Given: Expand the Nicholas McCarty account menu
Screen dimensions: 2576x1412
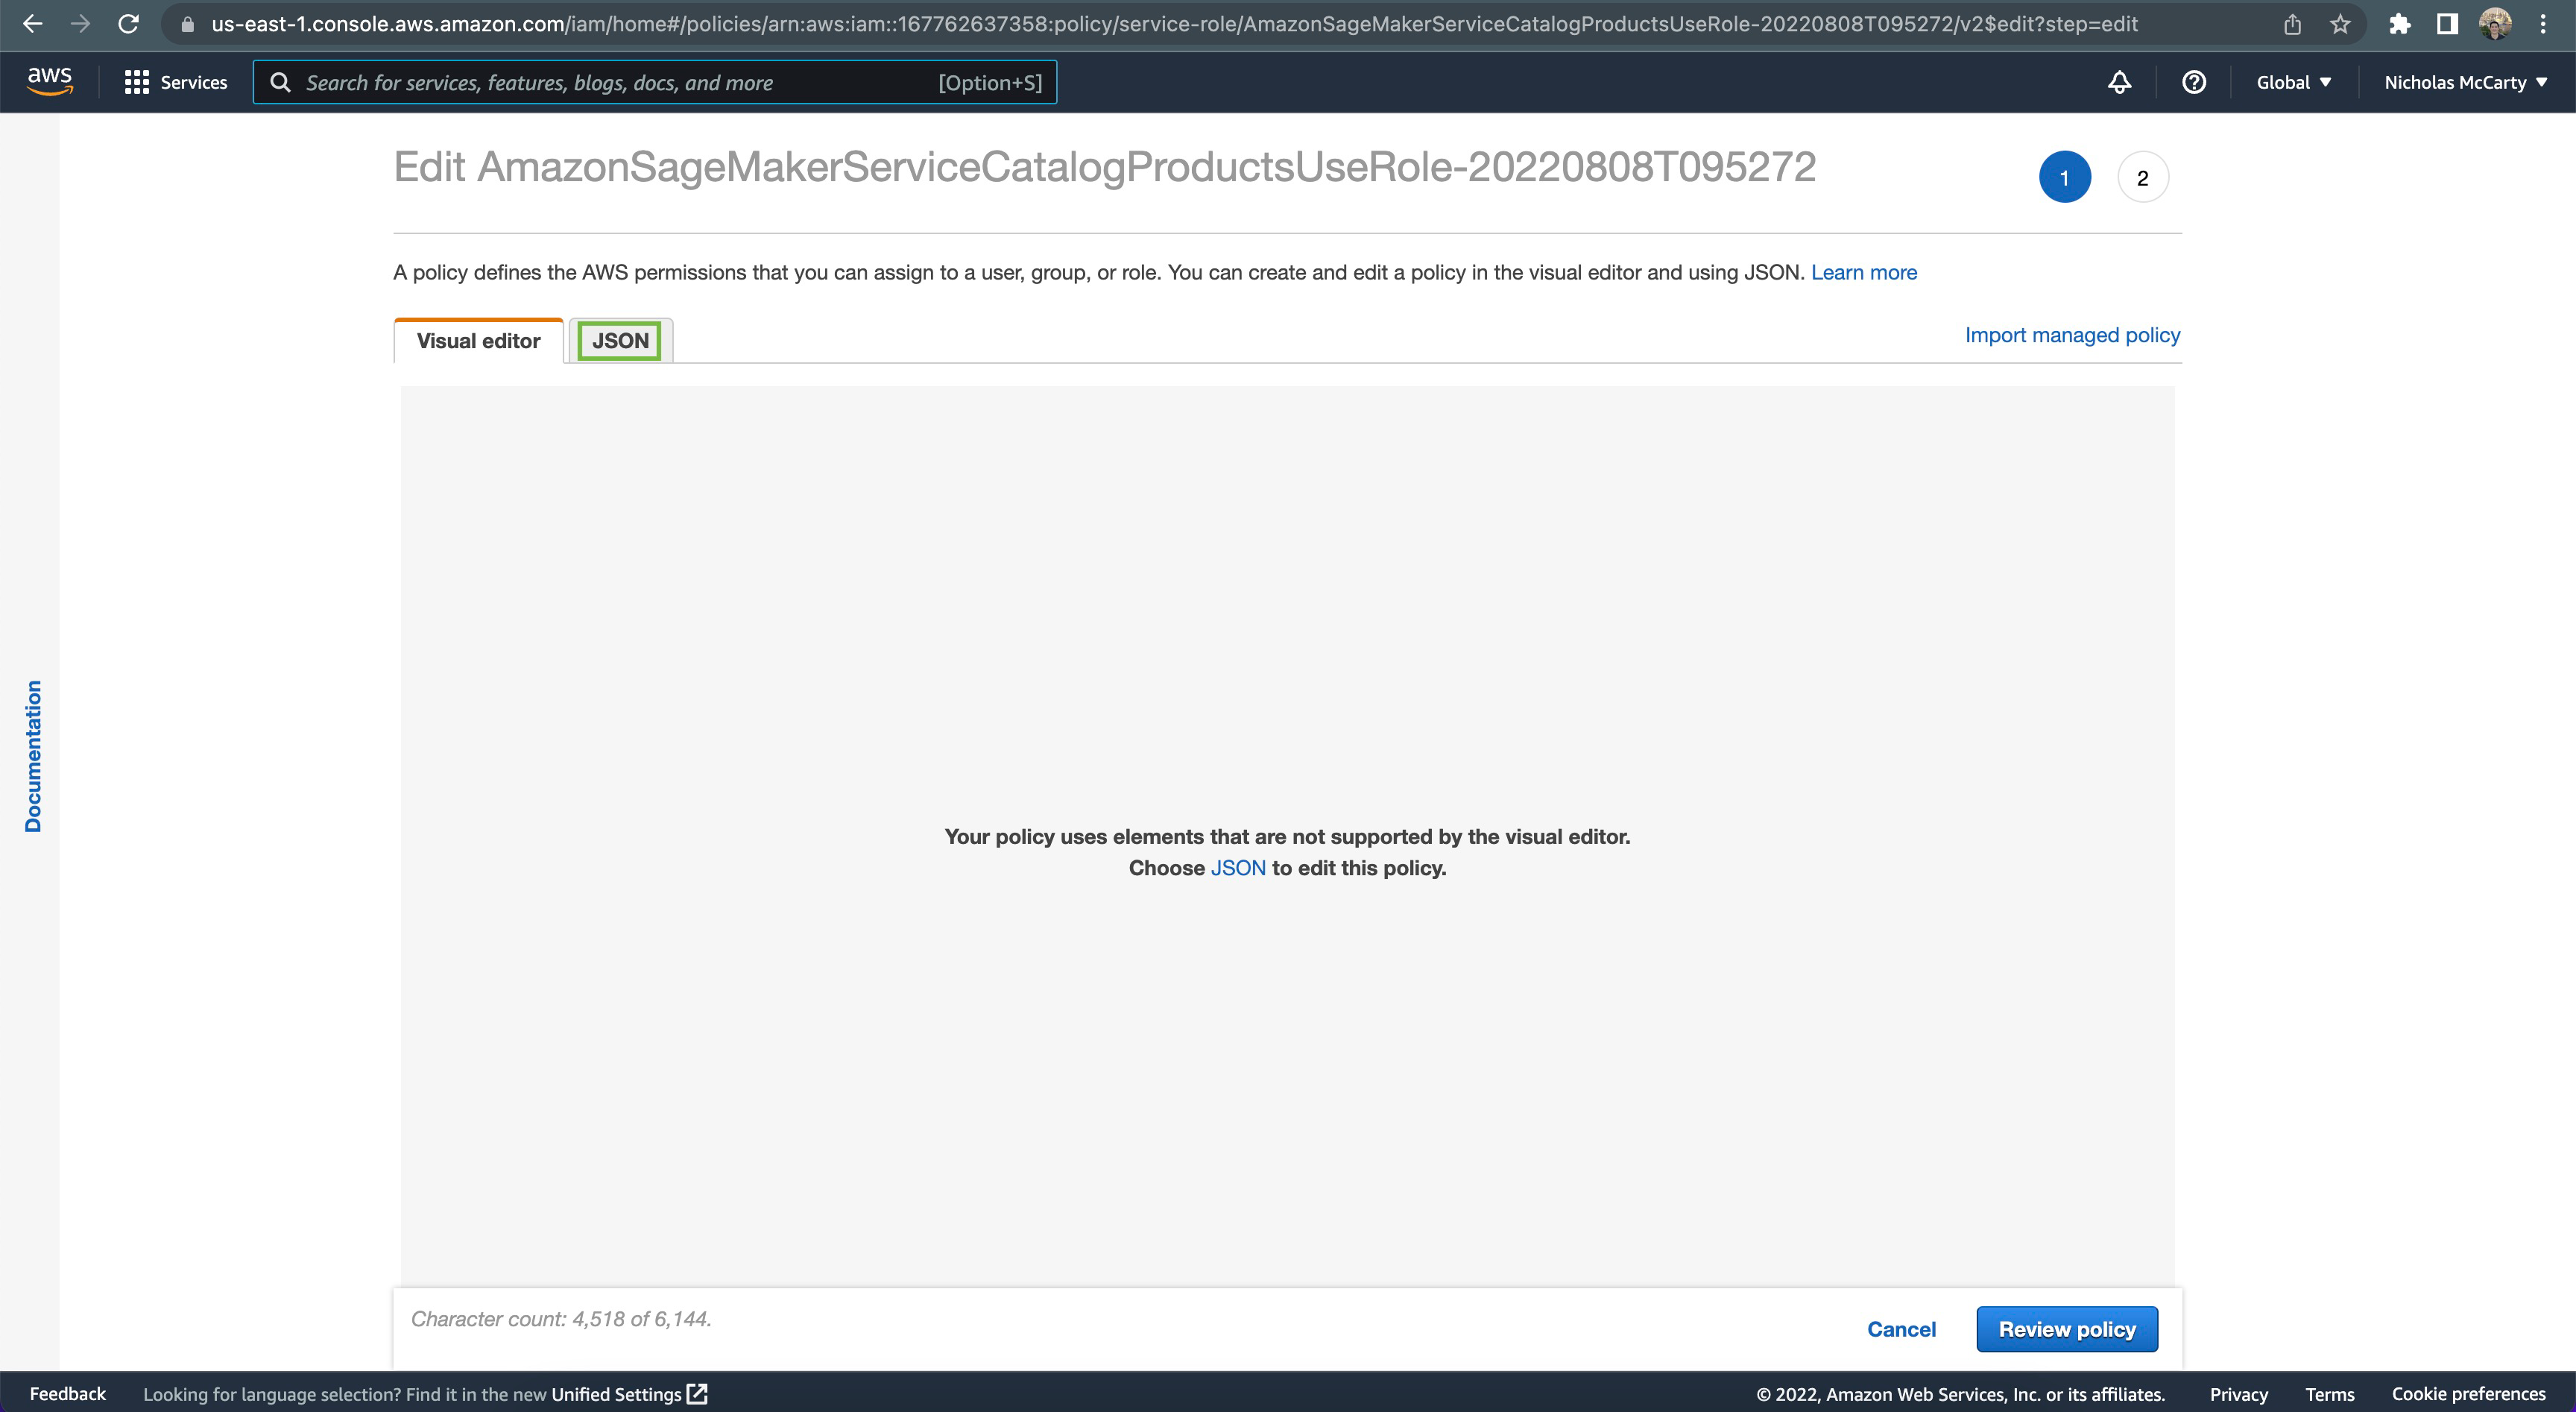Looking at the screenshot, I should point(2465,82).
